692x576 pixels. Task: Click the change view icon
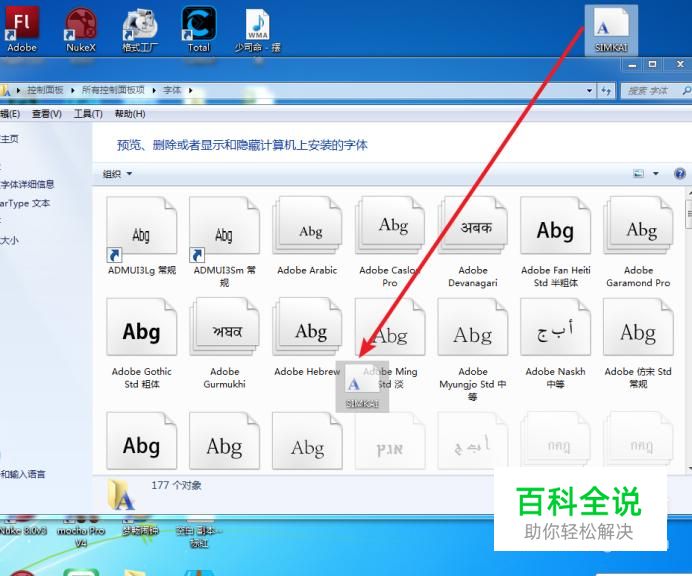(x=639, y=173)
